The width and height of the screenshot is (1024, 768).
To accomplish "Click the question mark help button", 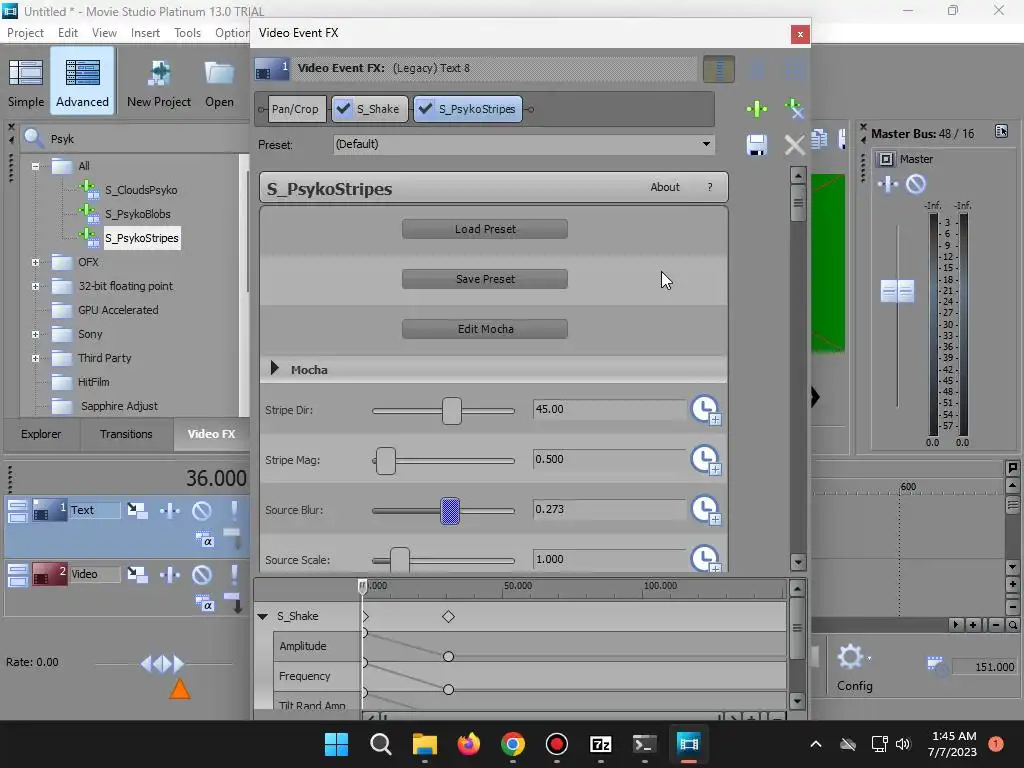I will [710, 187].
